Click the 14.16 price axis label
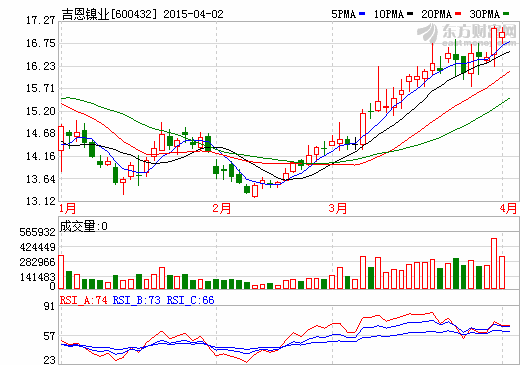 pos(41,156)
